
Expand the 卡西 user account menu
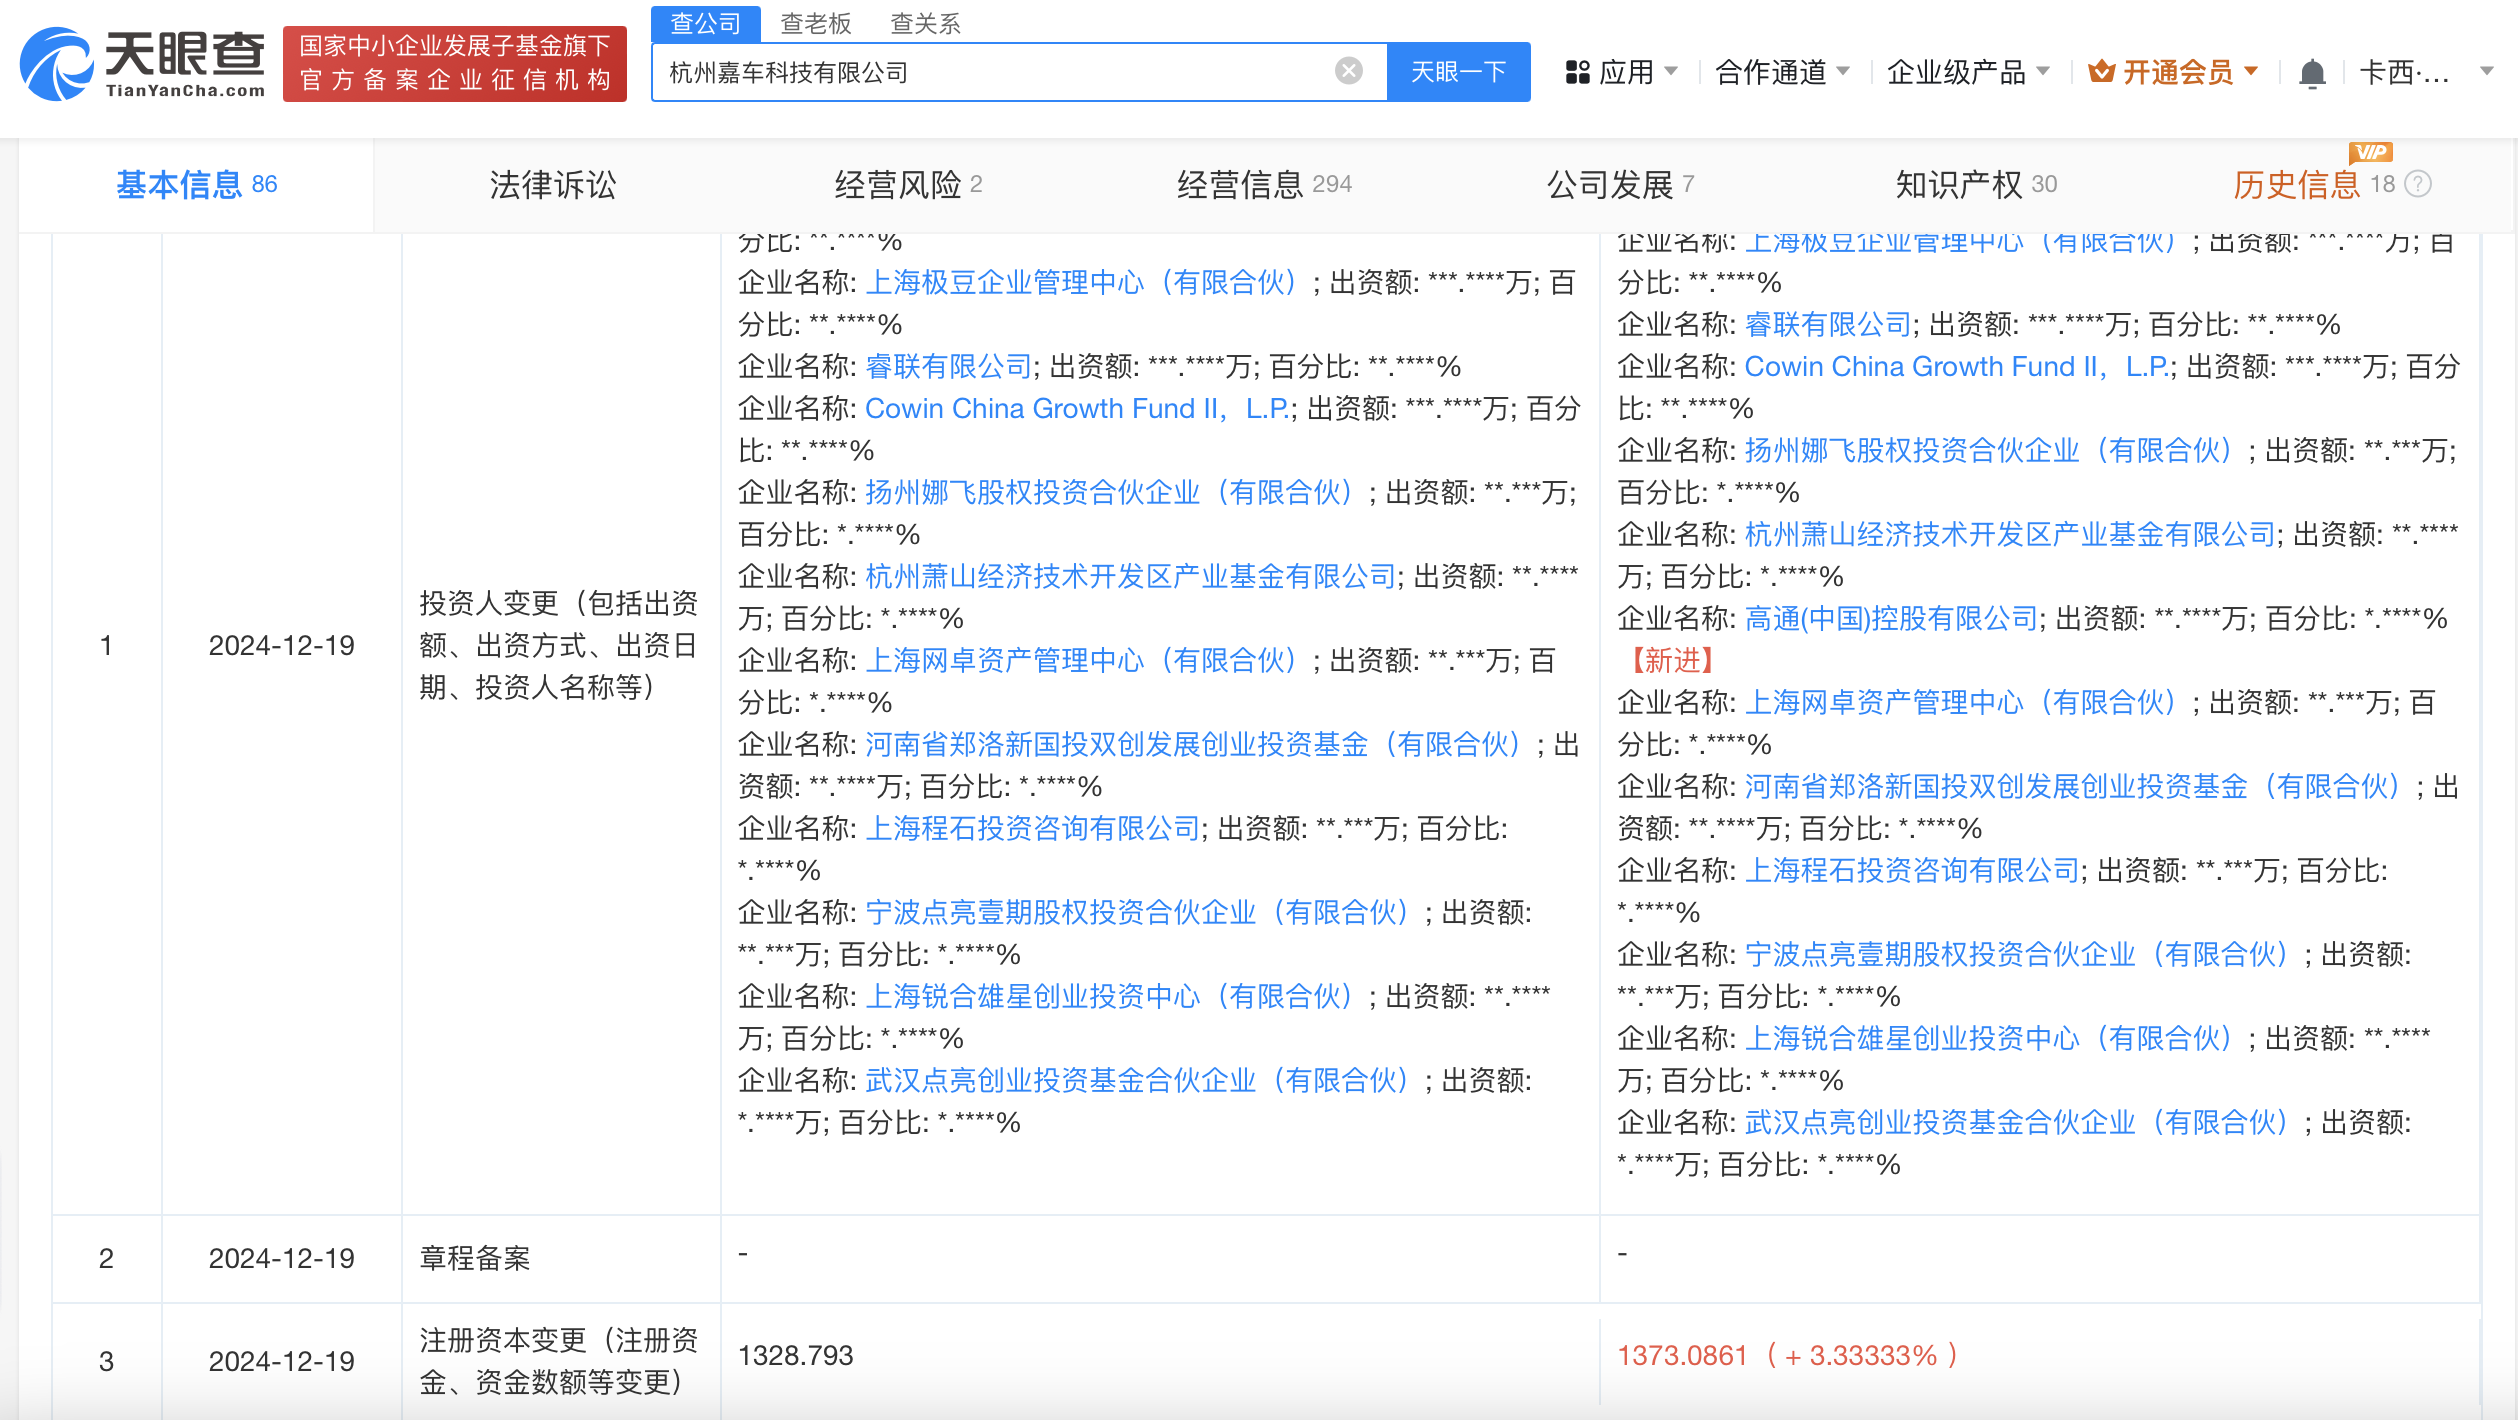pyautogui.click(x=2426, y=72)
